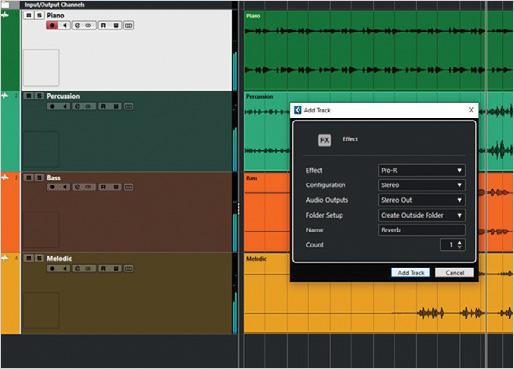Click the Name field containing Reverb
Image resolution: width=514 pixels, height=369 pixels.
422,230
